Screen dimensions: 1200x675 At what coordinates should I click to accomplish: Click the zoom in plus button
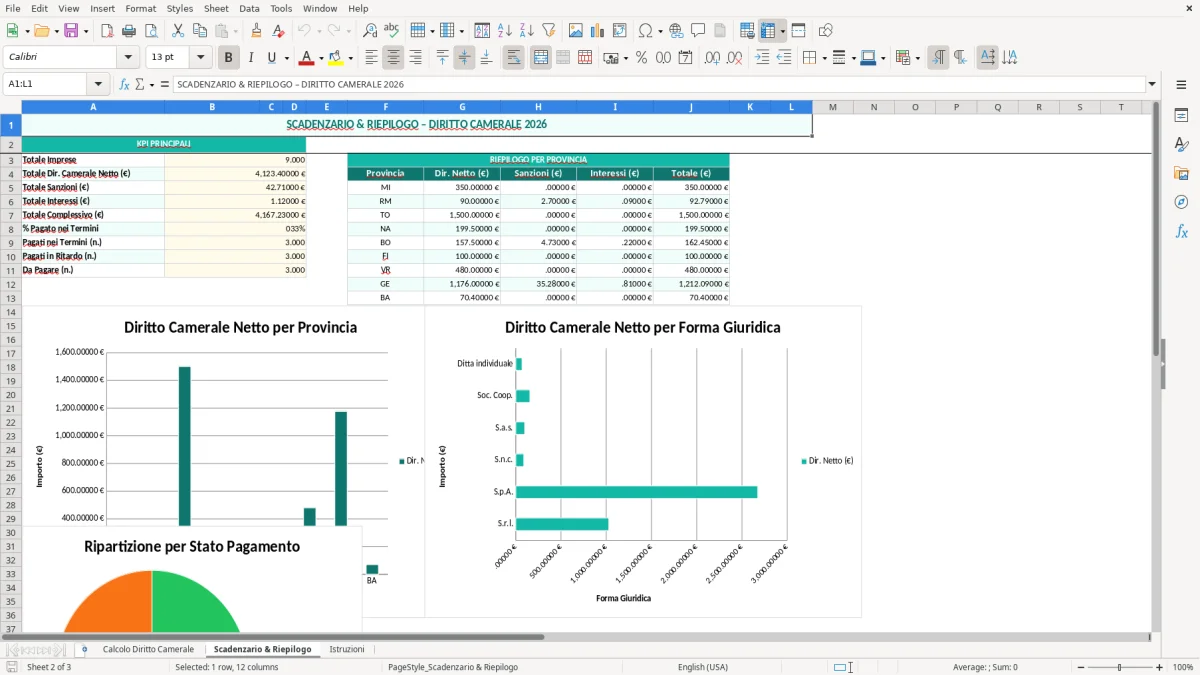coord(1159,667)
